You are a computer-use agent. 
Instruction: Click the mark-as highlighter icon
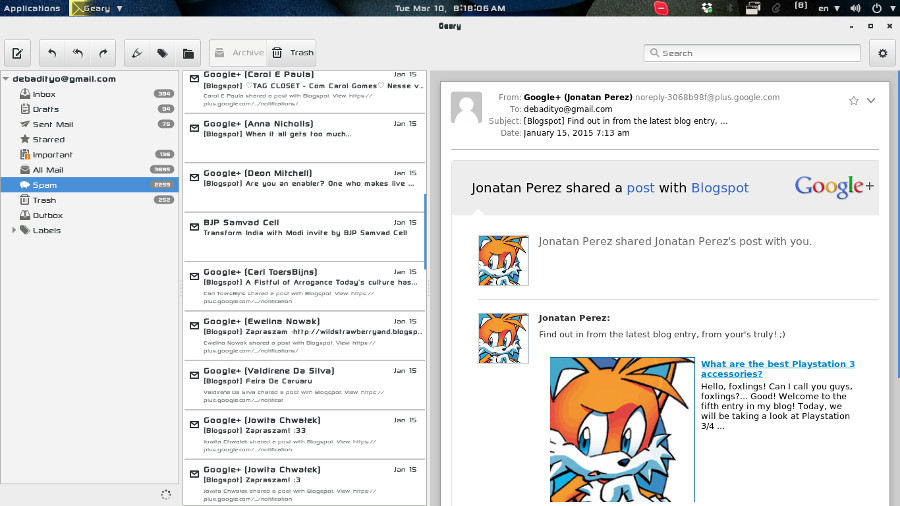point(137,53)
